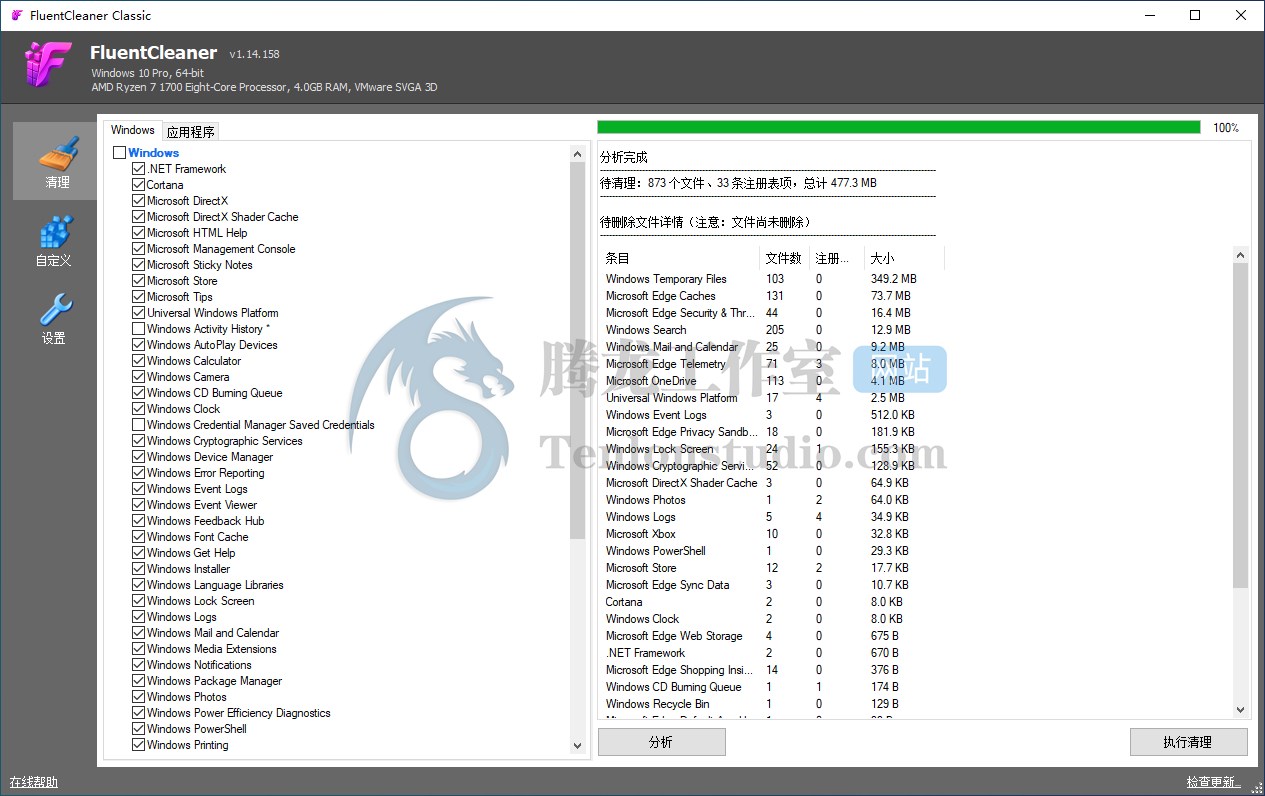The width and height of the screenshot is (1265, 796).
Task: Select Microsoft HTML Help in checklist
Action: click(197, 233)
